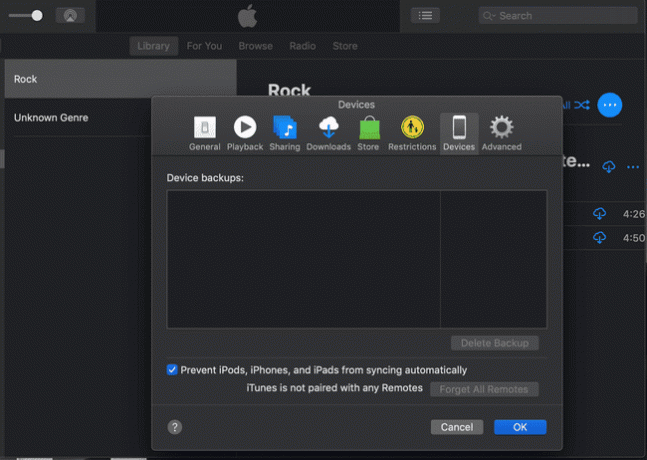This screenshot has width=647, height=460.
Task: Click the Delete Backup button
Action: pos(495,343)
